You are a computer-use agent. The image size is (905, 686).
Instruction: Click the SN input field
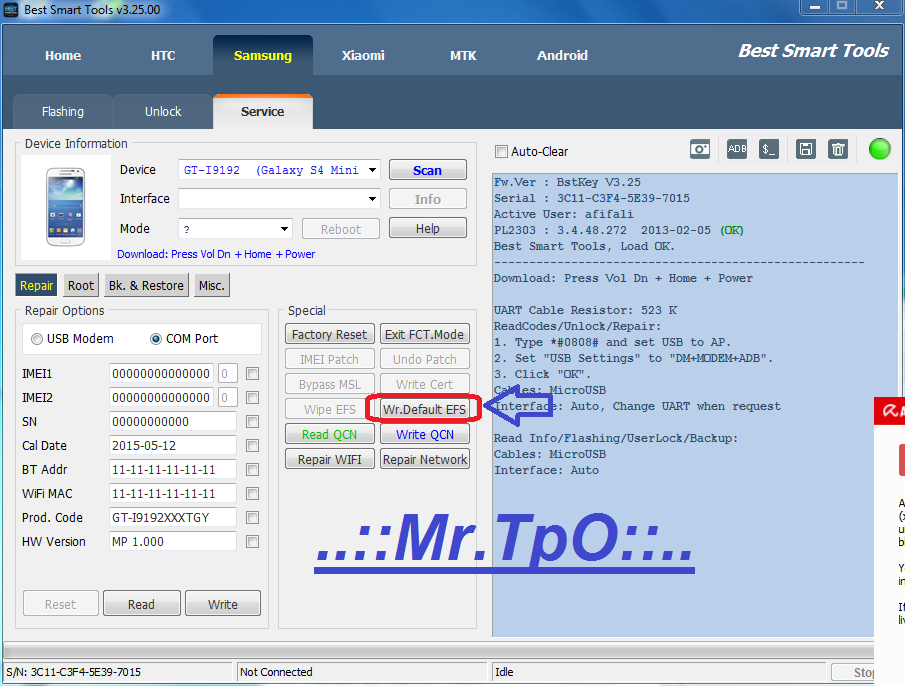173,422
